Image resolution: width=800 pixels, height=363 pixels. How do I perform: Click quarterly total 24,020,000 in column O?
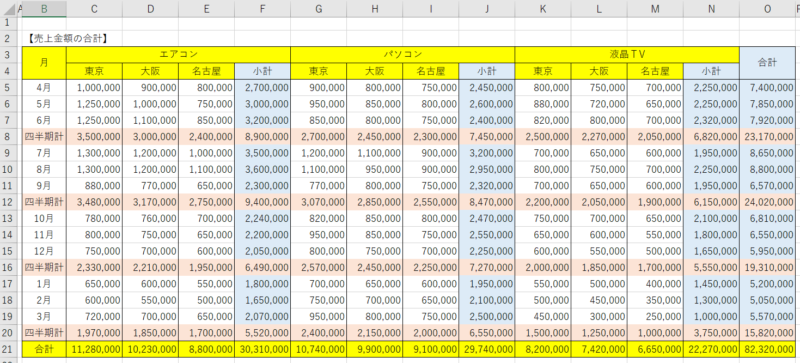click(767, 202)
